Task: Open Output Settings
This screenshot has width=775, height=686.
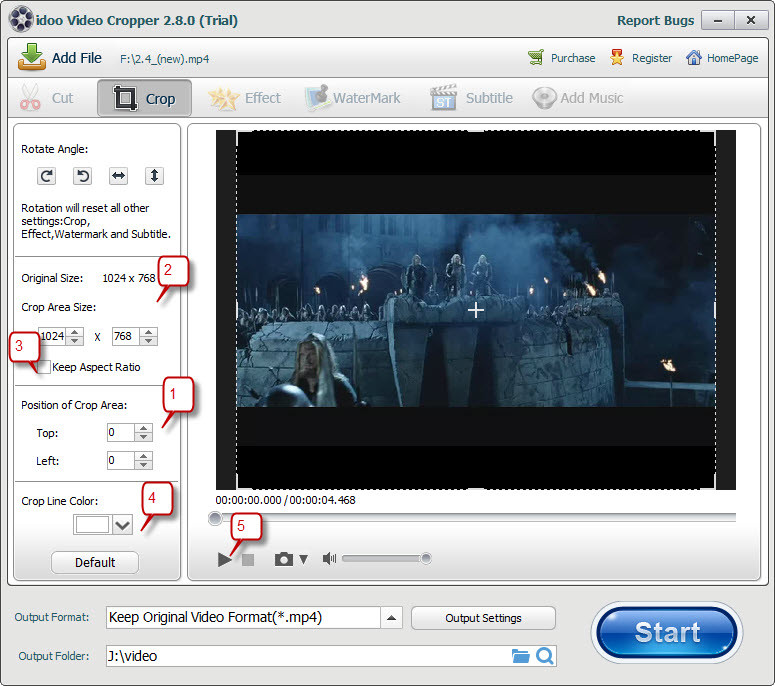Action: [483, 618]
